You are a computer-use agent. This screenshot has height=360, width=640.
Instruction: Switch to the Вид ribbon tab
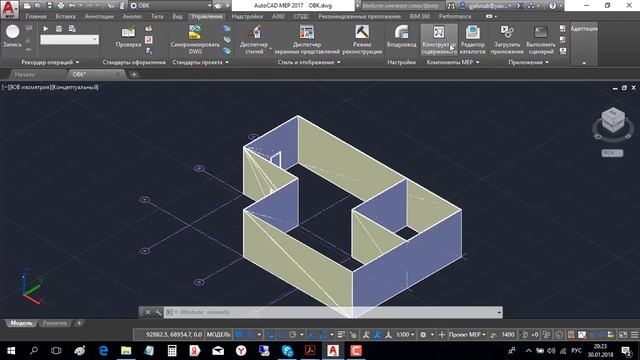click(177, 16)
